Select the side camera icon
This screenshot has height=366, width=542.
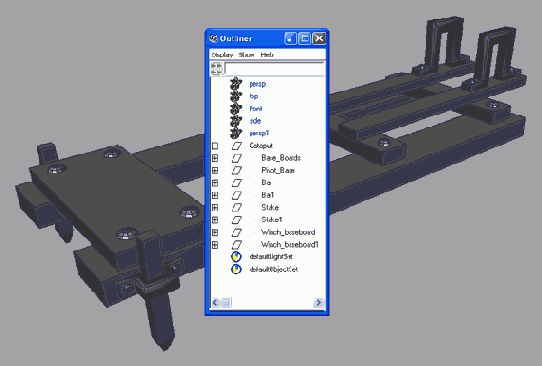click(236, 121)
